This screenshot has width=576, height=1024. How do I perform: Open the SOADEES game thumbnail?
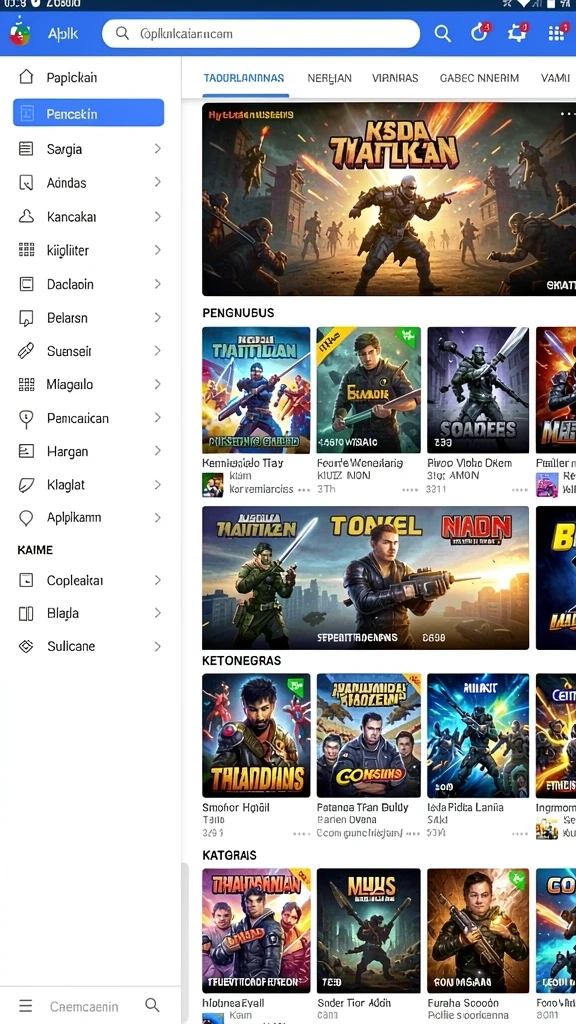click(478, 390)
